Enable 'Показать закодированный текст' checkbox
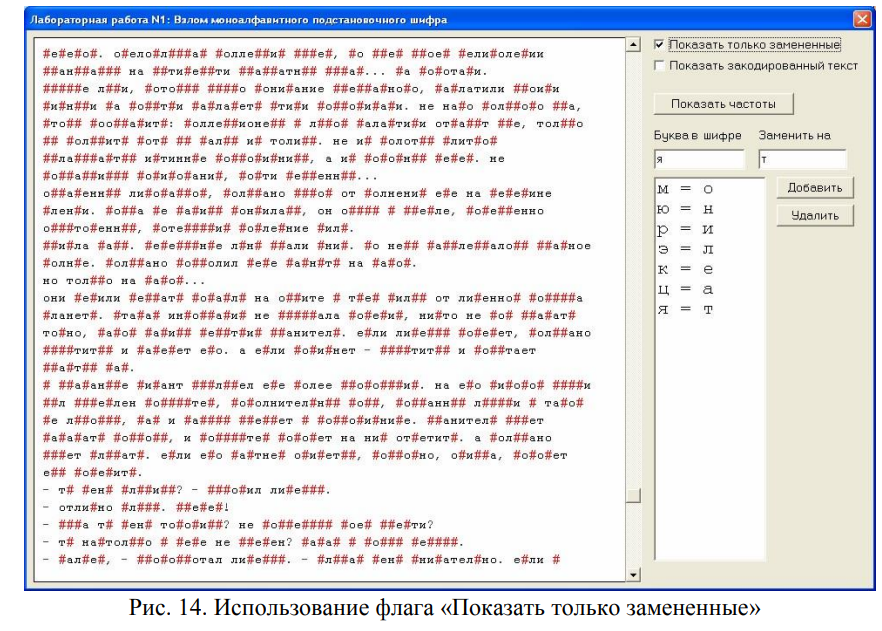The height and width of the screenshot is (631, 882). 659,66
